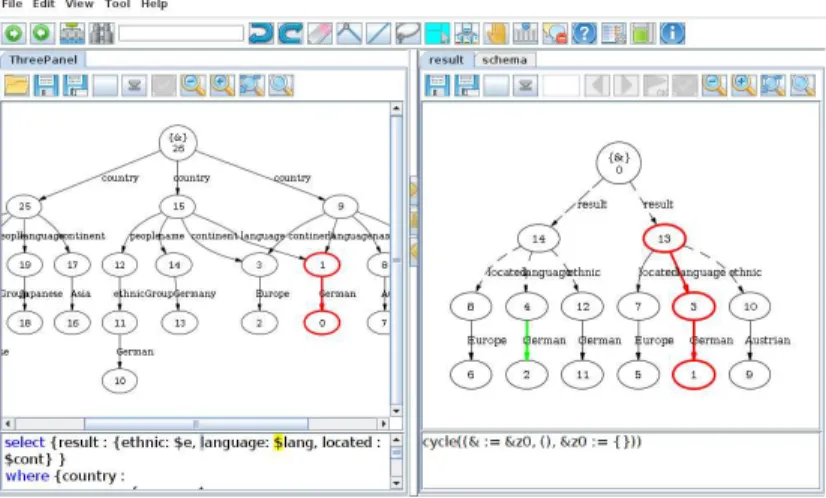The image size is (826, 498).
Task: Zoom out in the ThreePanel graph
Action: coord(193,85)
